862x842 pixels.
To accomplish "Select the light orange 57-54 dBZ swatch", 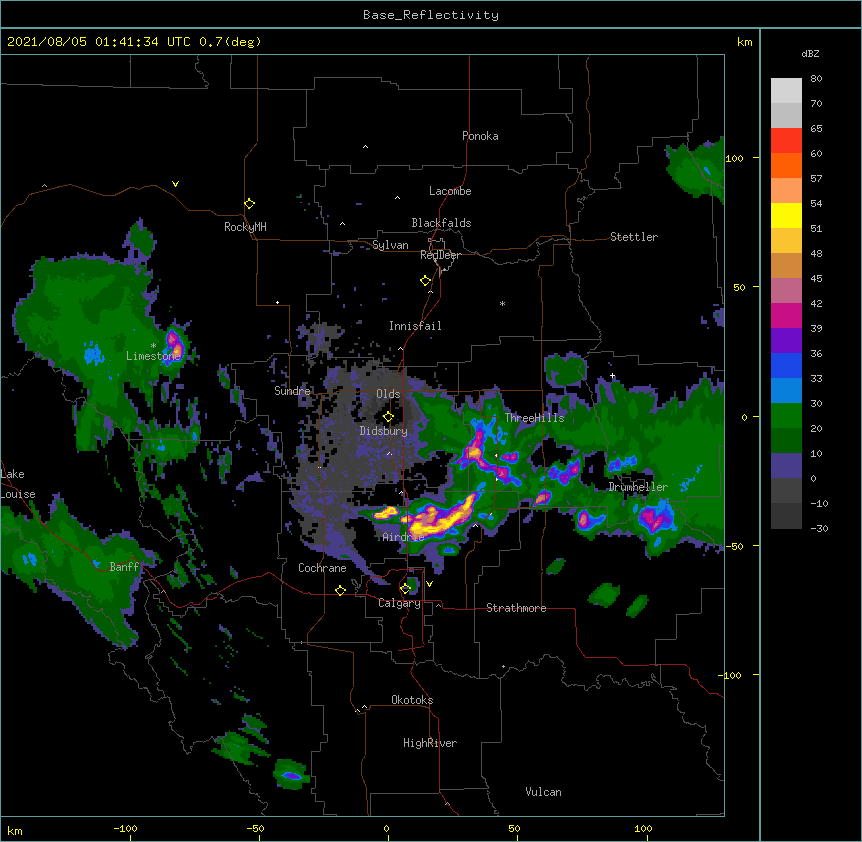I will click(x=786, y=191).
